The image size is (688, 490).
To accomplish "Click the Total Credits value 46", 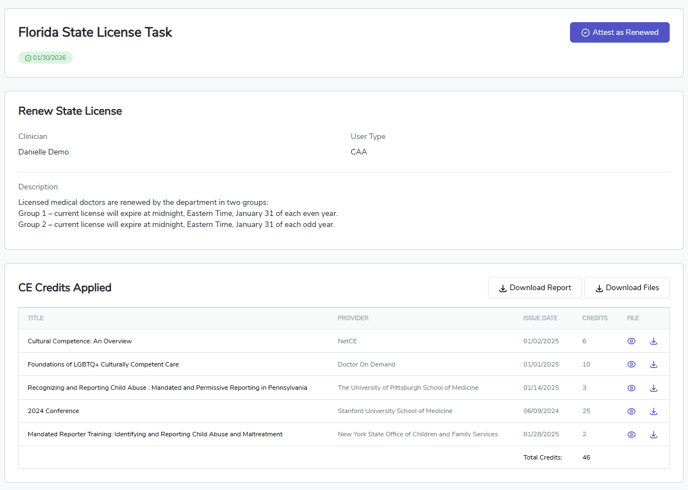I will [x=586, y=458].
